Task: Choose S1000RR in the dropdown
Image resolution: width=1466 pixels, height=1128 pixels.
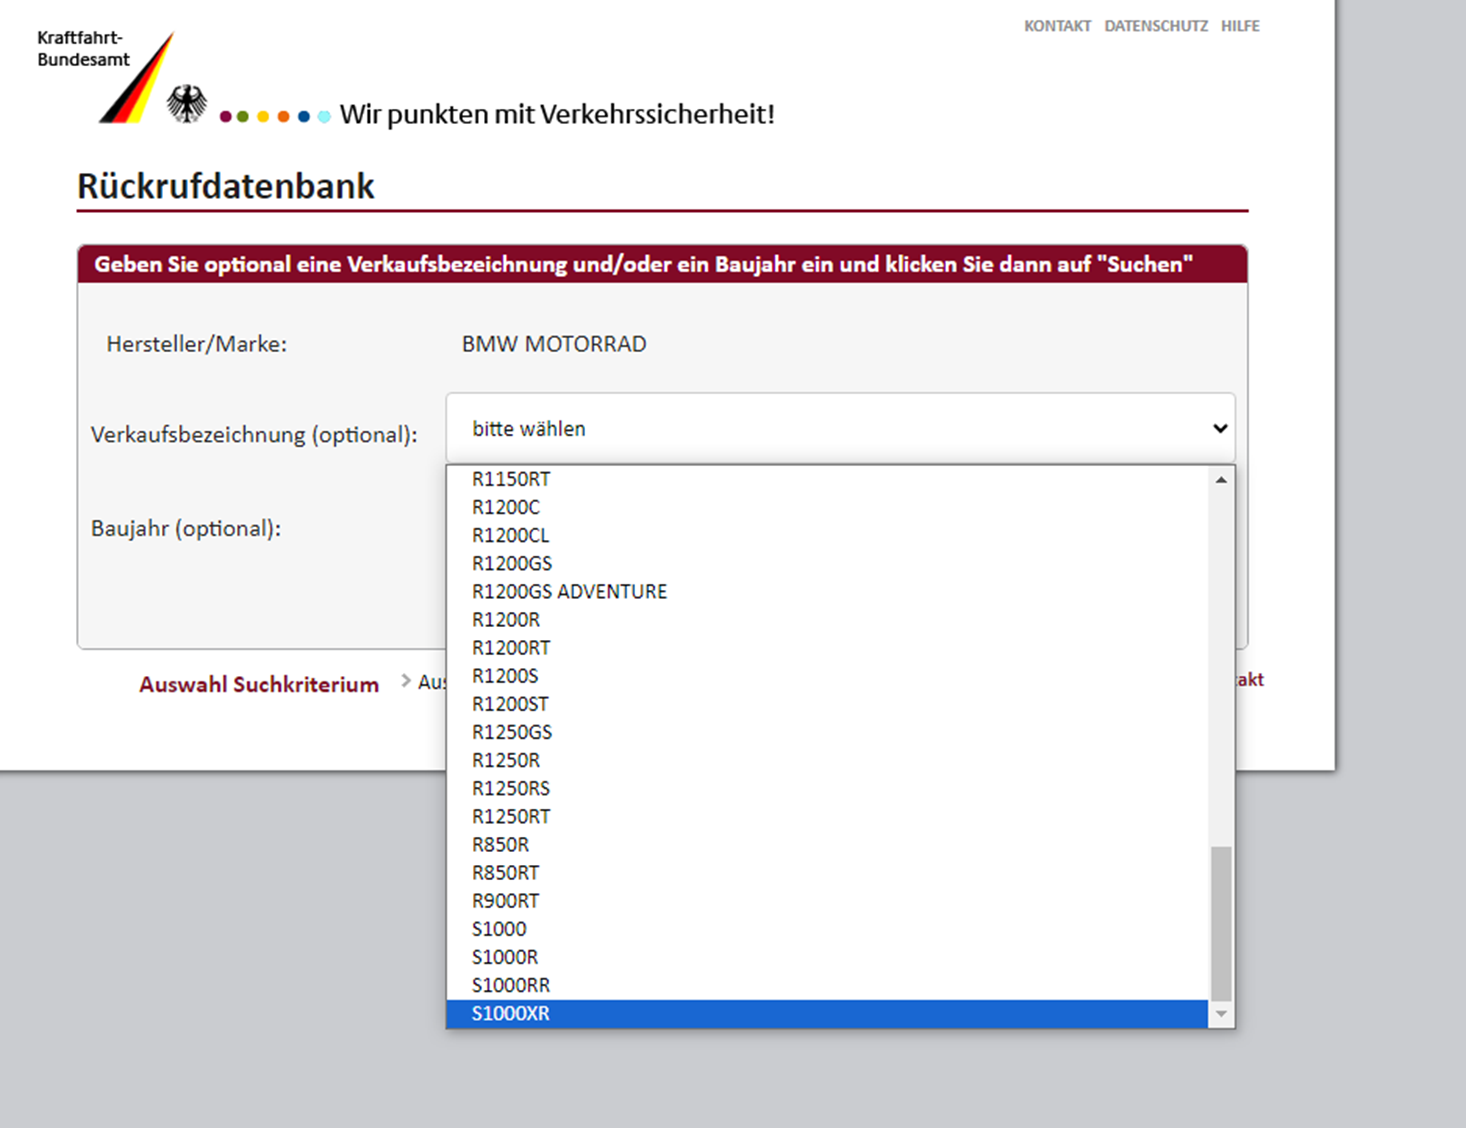Action: (x=827, y=985)
